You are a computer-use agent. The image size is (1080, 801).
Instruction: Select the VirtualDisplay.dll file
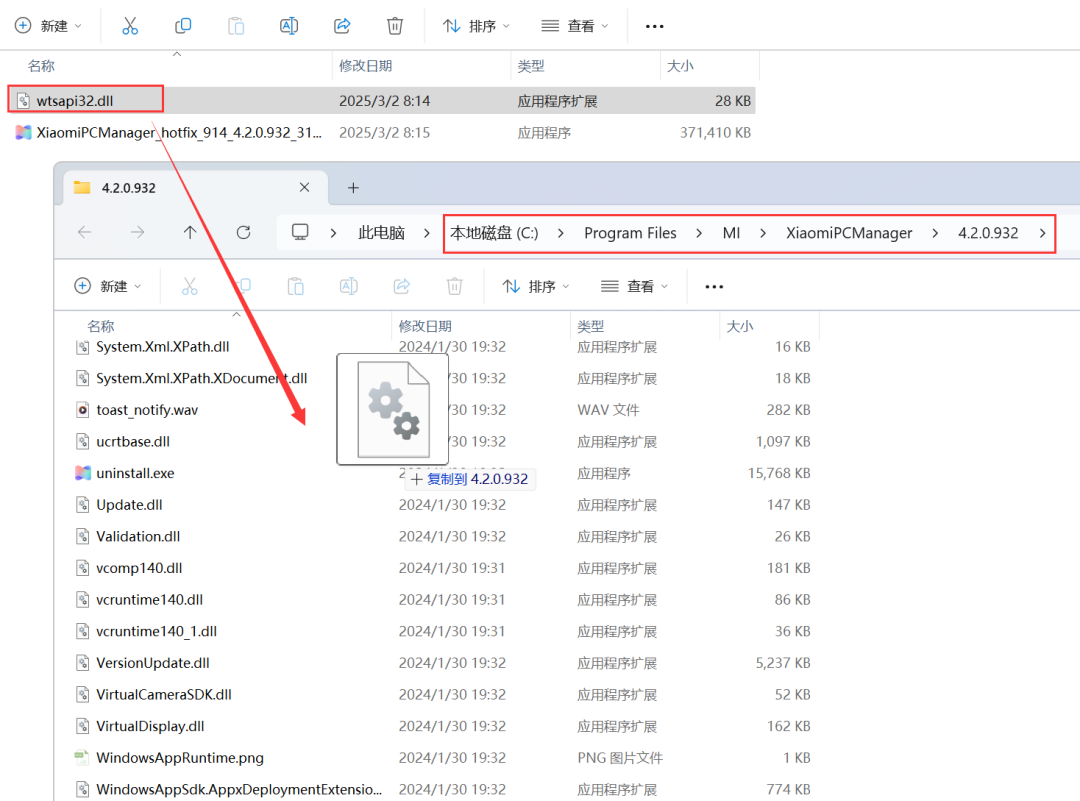click(150, 727)
